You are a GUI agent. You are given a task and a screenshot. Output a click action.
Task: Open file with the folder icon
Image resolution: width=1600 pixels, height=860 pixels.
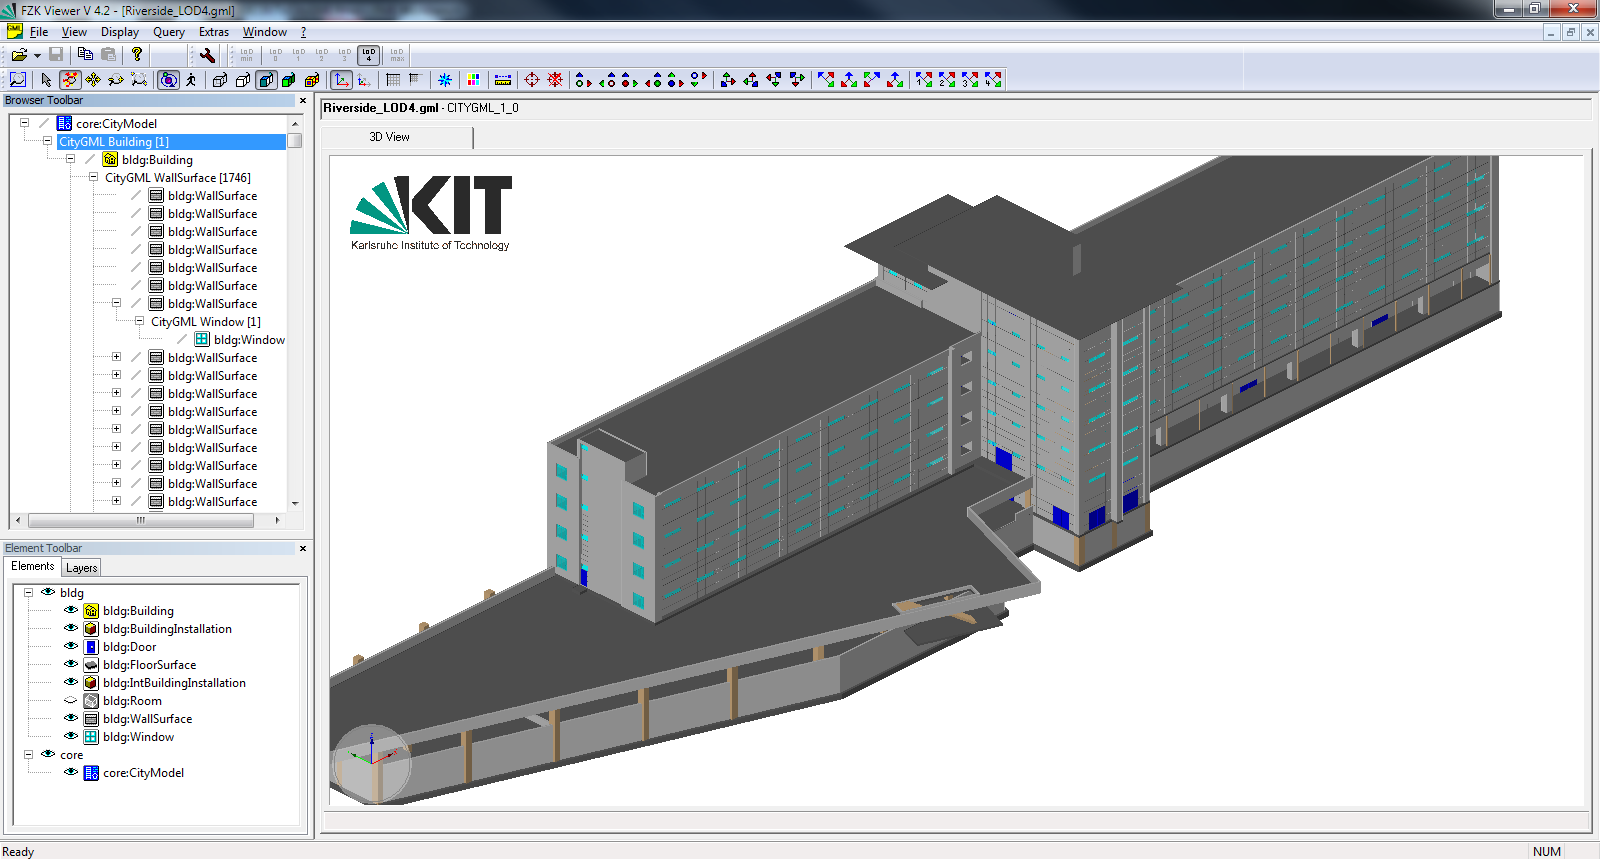pos(18,55)
